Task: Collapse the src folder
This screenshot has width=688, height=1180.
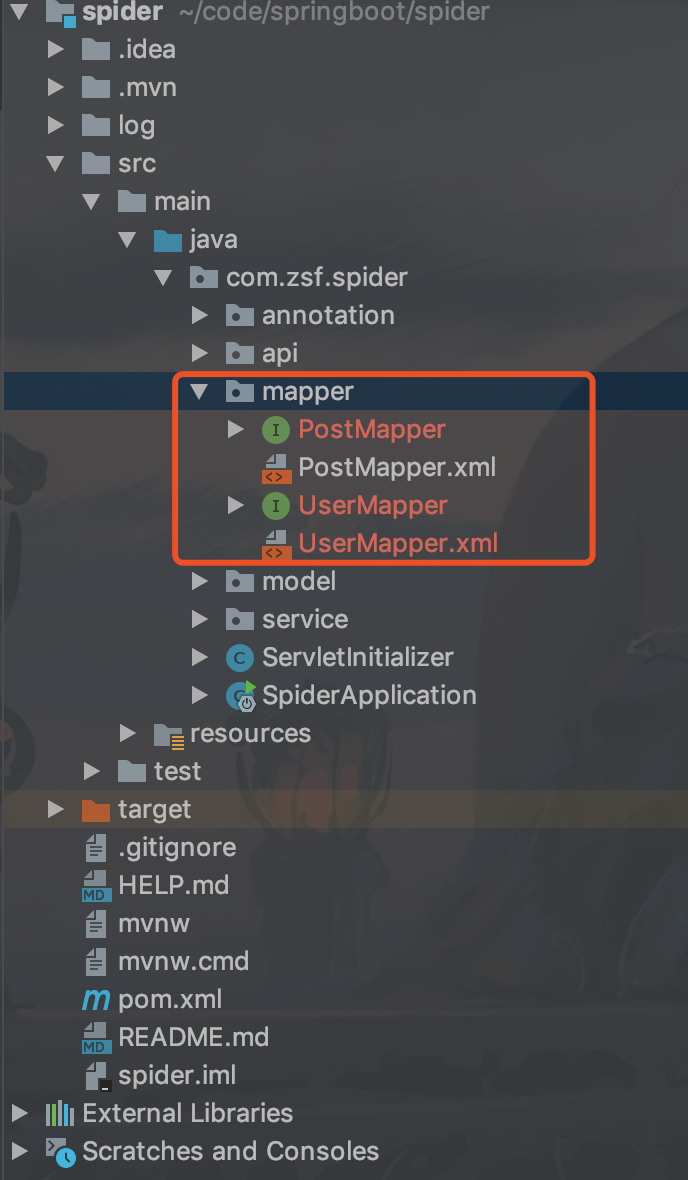Action: [x=55, y=163]
